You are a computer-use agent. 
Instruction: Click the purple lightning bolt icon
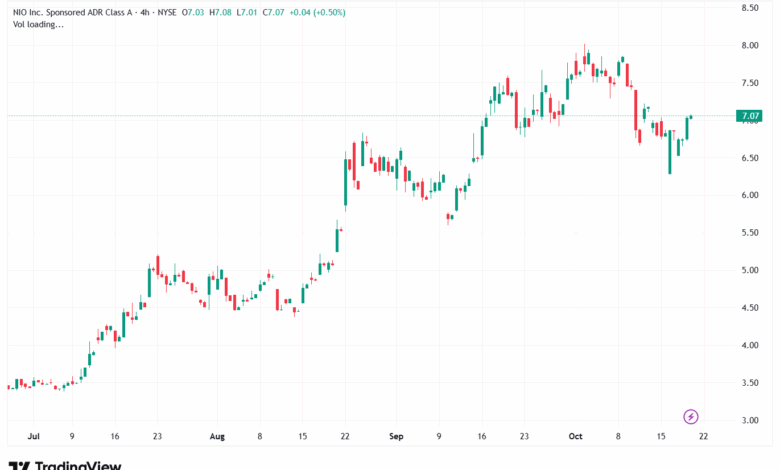pyautogui.click(x=690, y=416)
